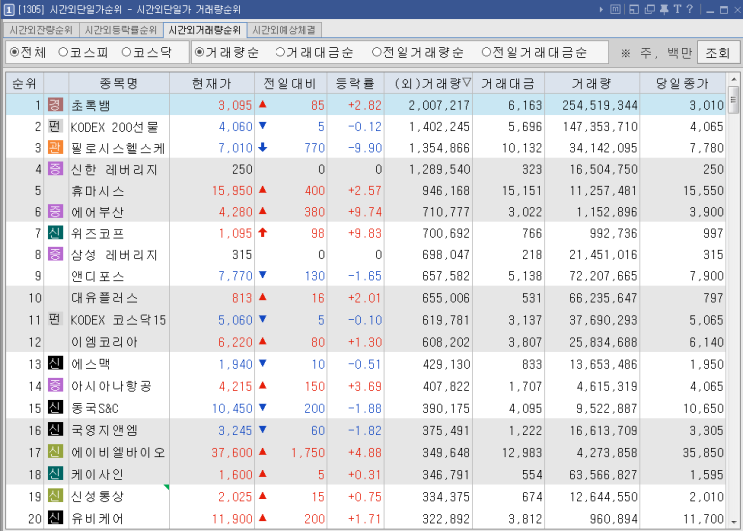This screenshot has height=531, width=743.
Task: Click the 거래대금 column header
Action: [508, 83]
